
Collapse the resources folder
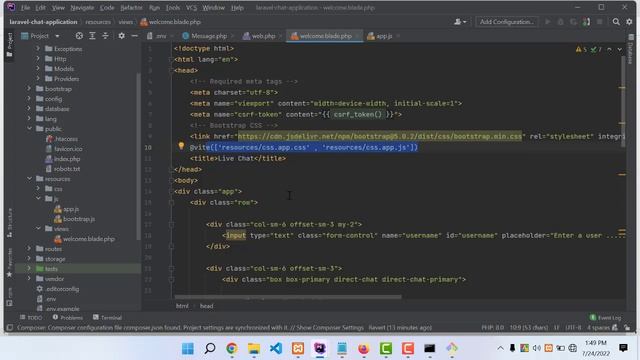[x=29, y=179]
